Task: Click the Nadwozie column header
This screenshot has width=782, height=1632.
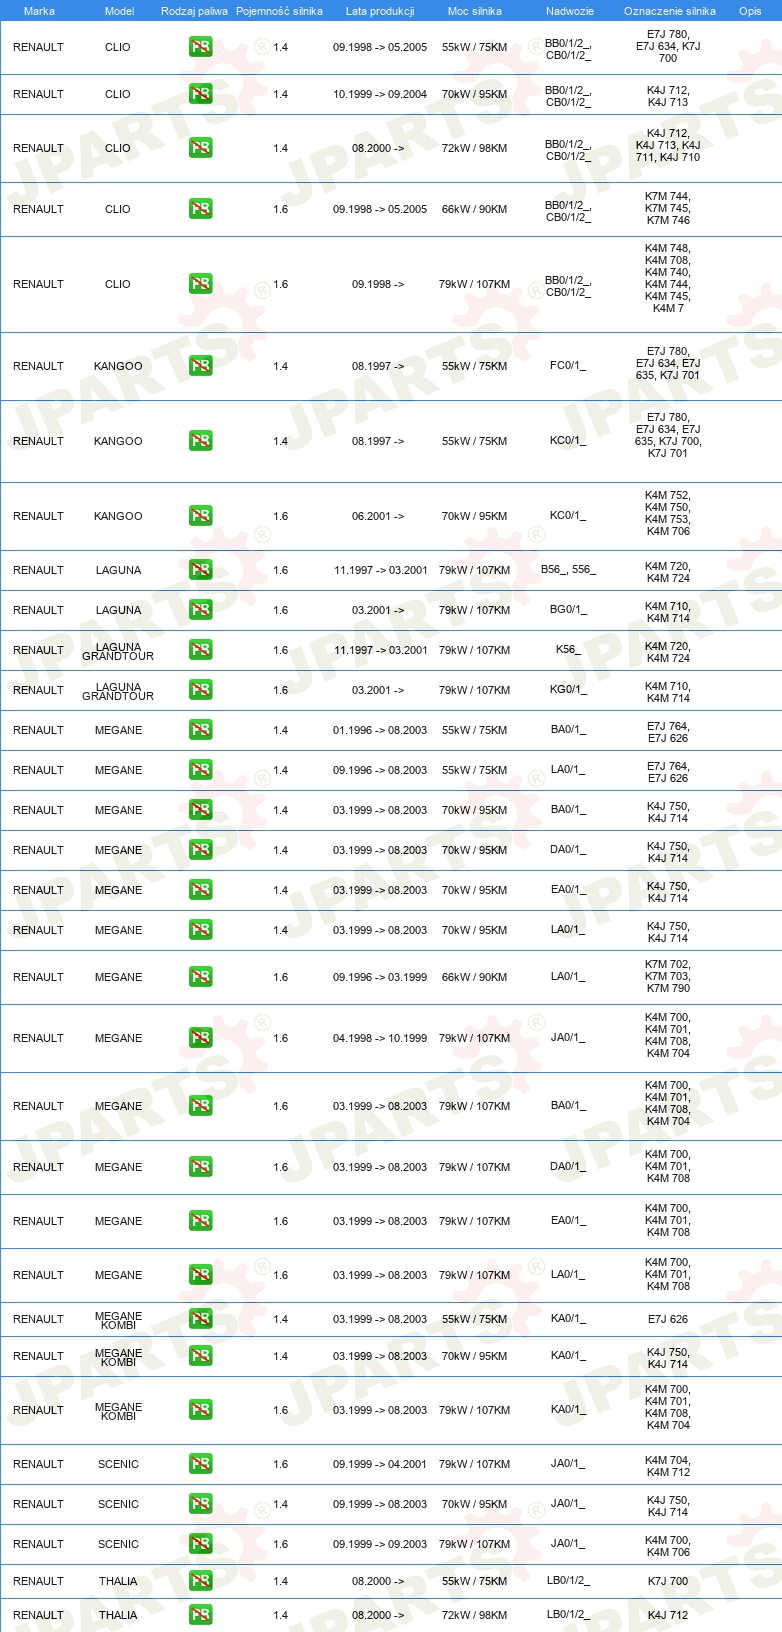Action: point(570,11)
